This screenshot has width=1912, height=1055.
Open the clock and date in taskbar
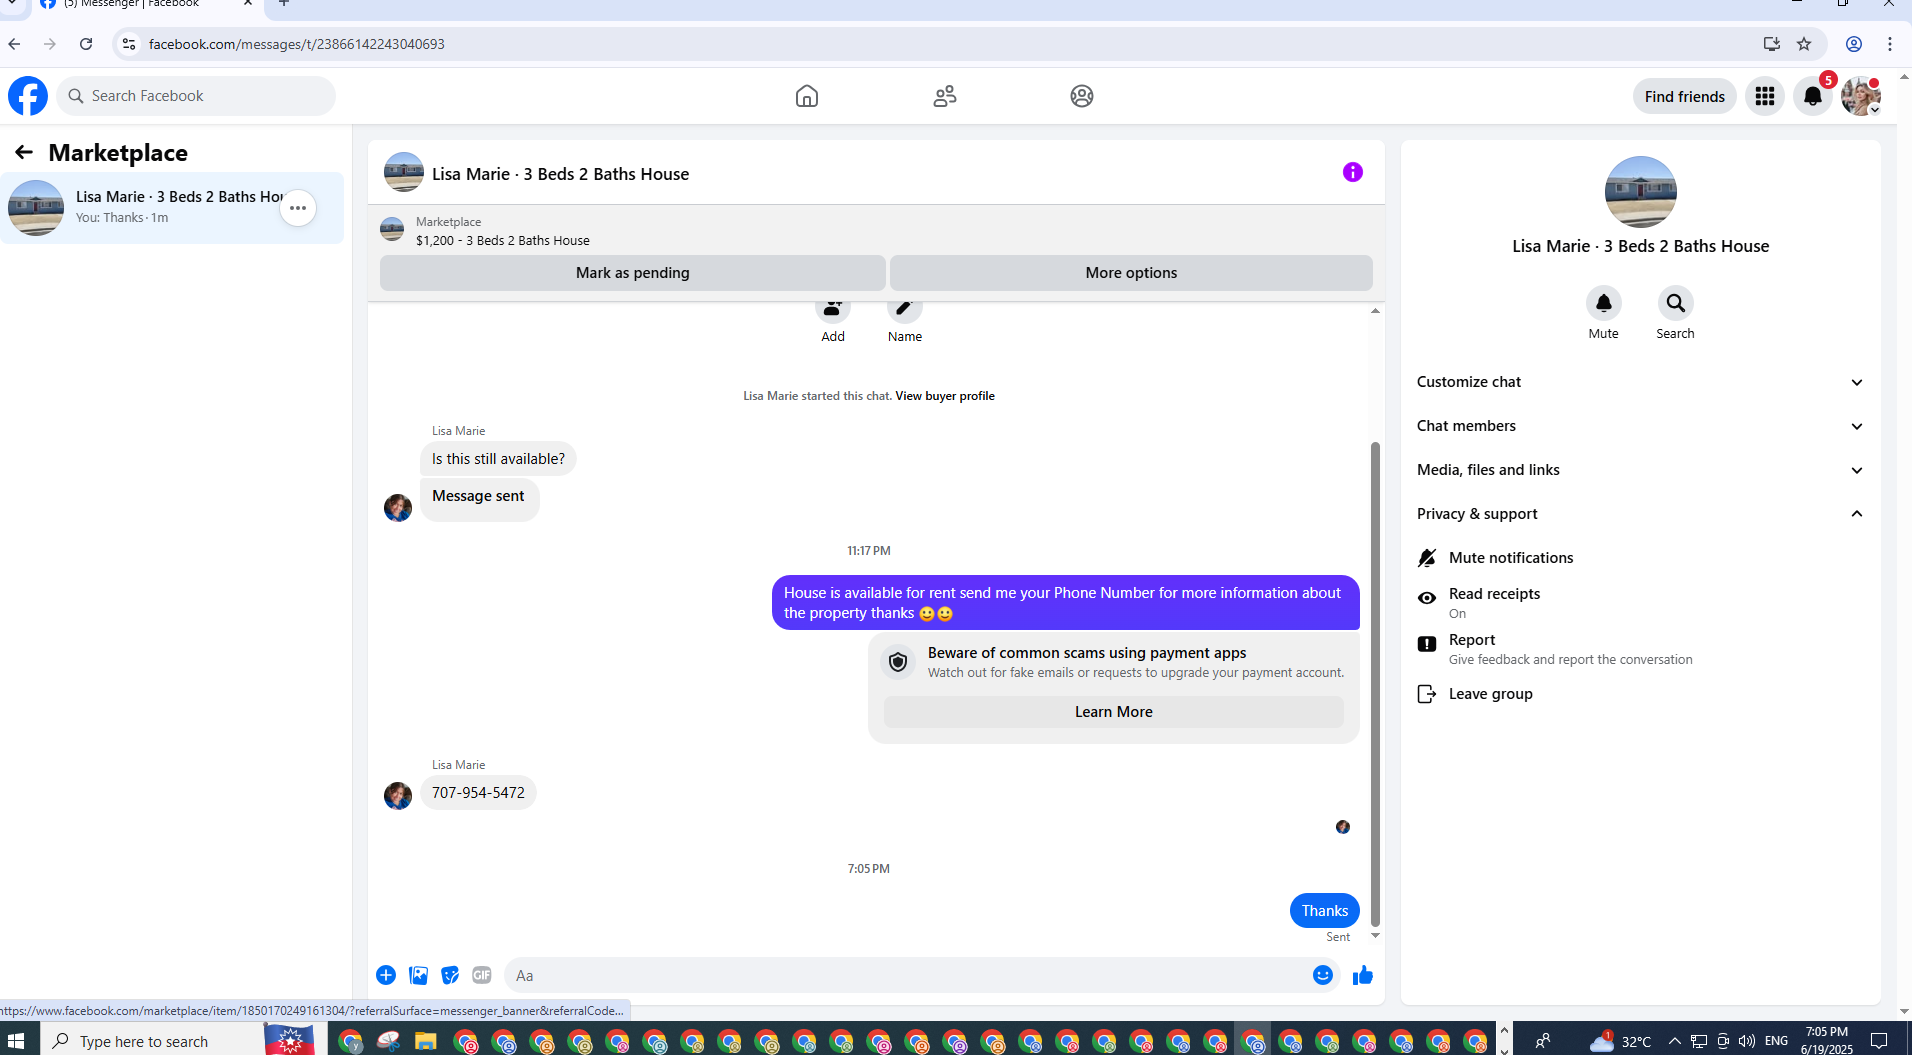[1827, 1041]
